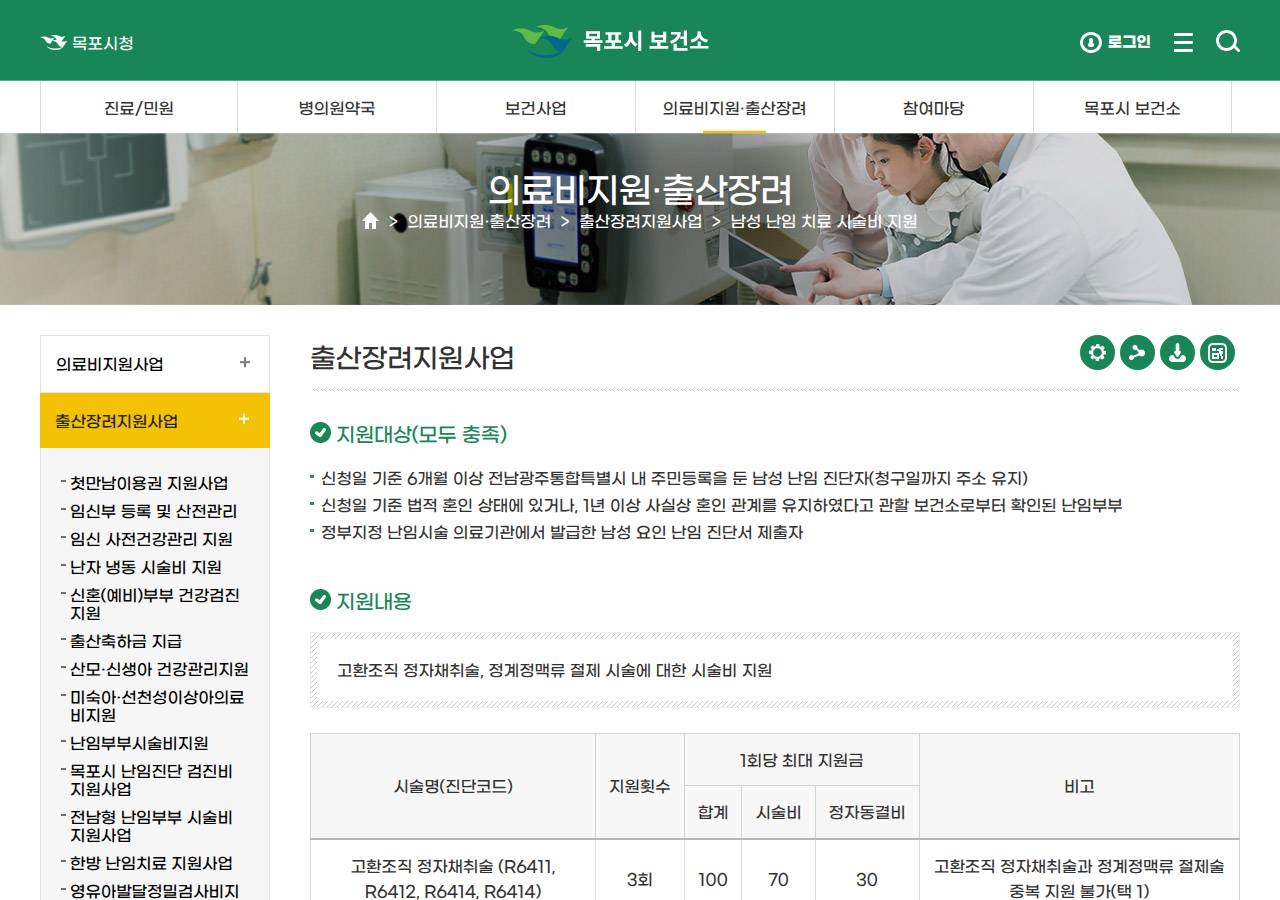Open 신혼(예비)부부 건강검진 지원 link
The image size is (1280, 900).
[155, 604]
